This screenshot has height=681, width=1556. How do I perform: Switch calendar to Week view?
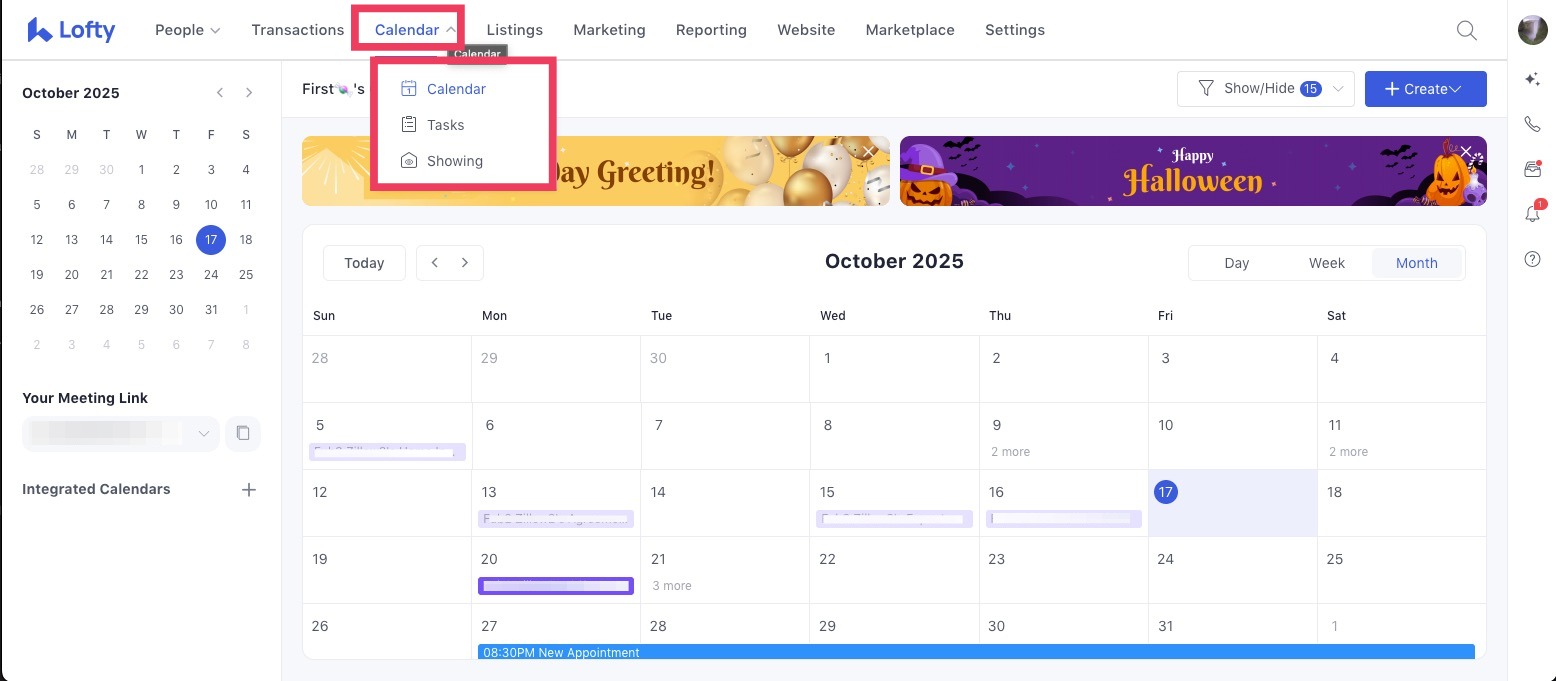coord(1326,262)
